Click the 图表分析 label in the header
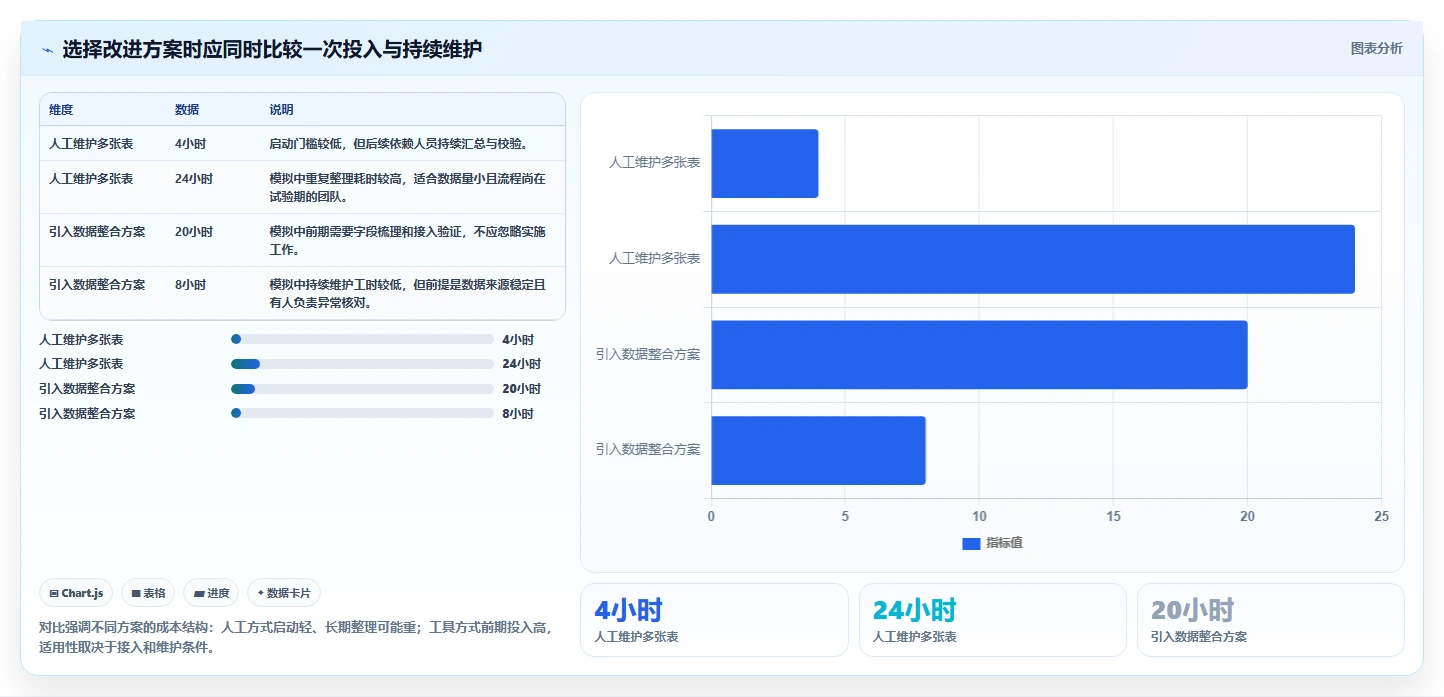This screenshot has height=697, width=1444. [1377, 48]
